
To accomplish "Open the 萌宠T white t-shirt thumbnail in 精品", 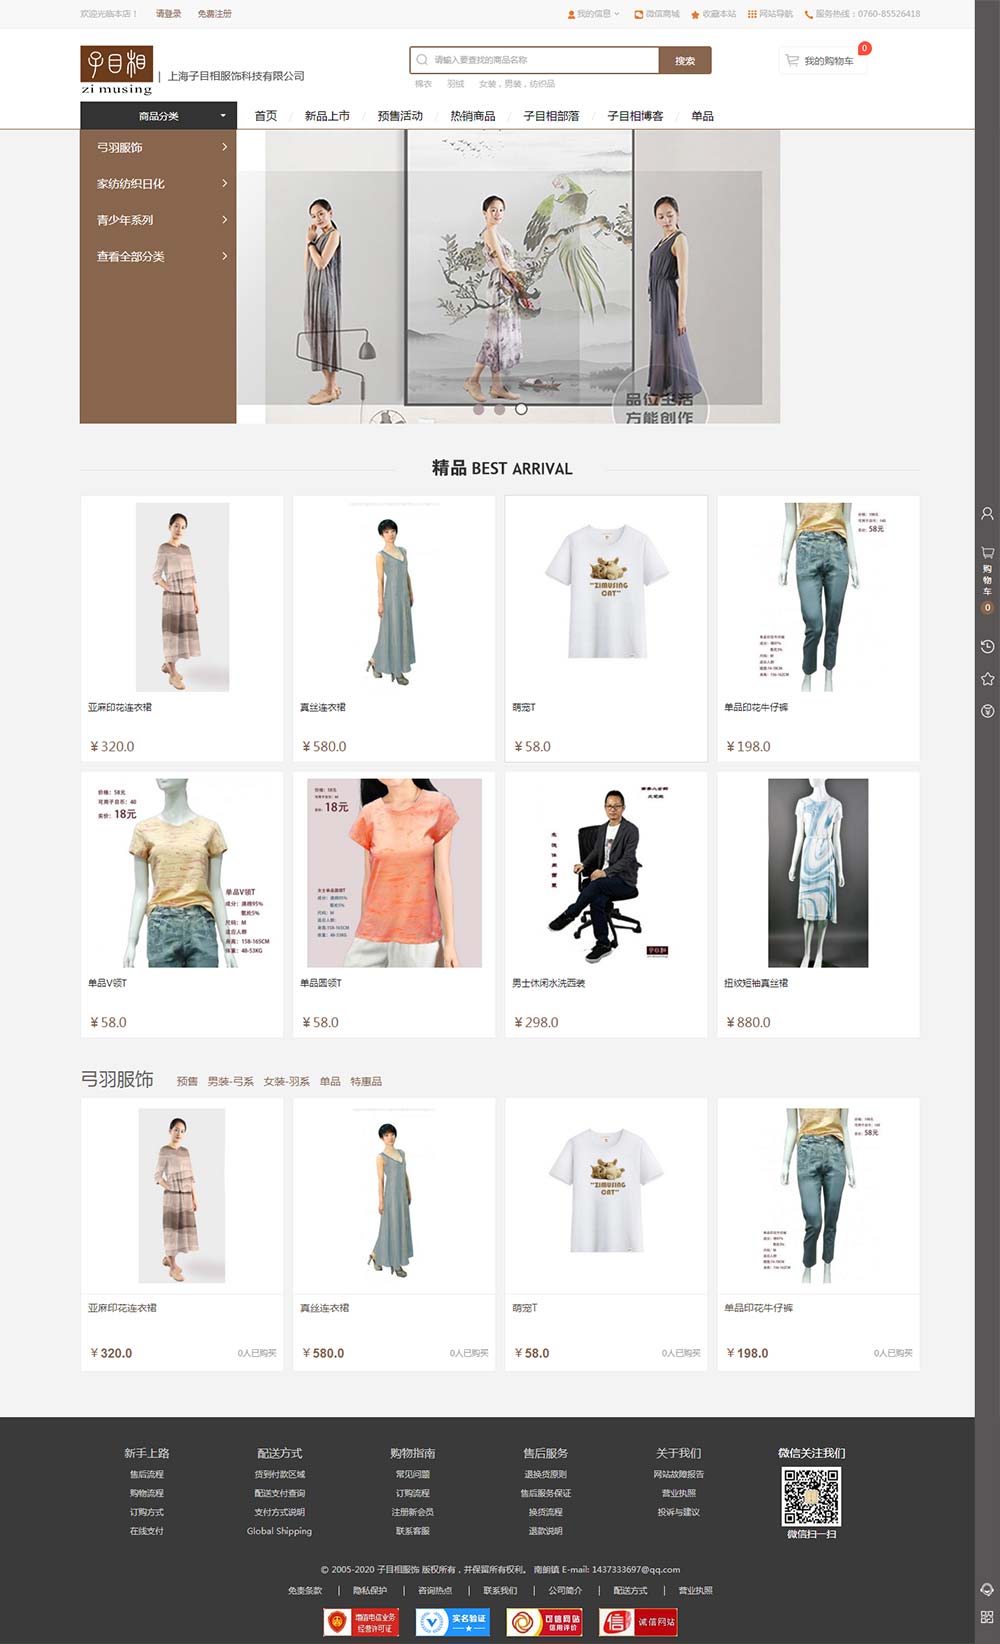I will (x=606, y=597).
